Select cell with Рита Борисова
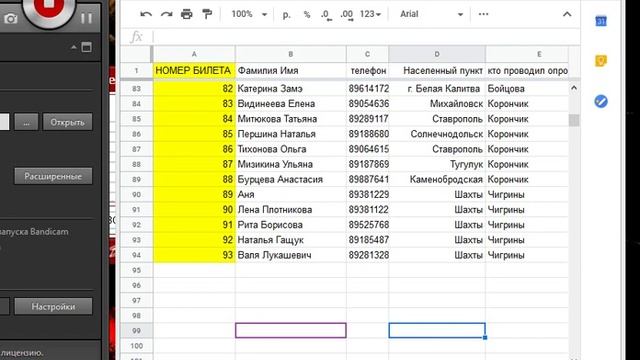 click(291, 224)
